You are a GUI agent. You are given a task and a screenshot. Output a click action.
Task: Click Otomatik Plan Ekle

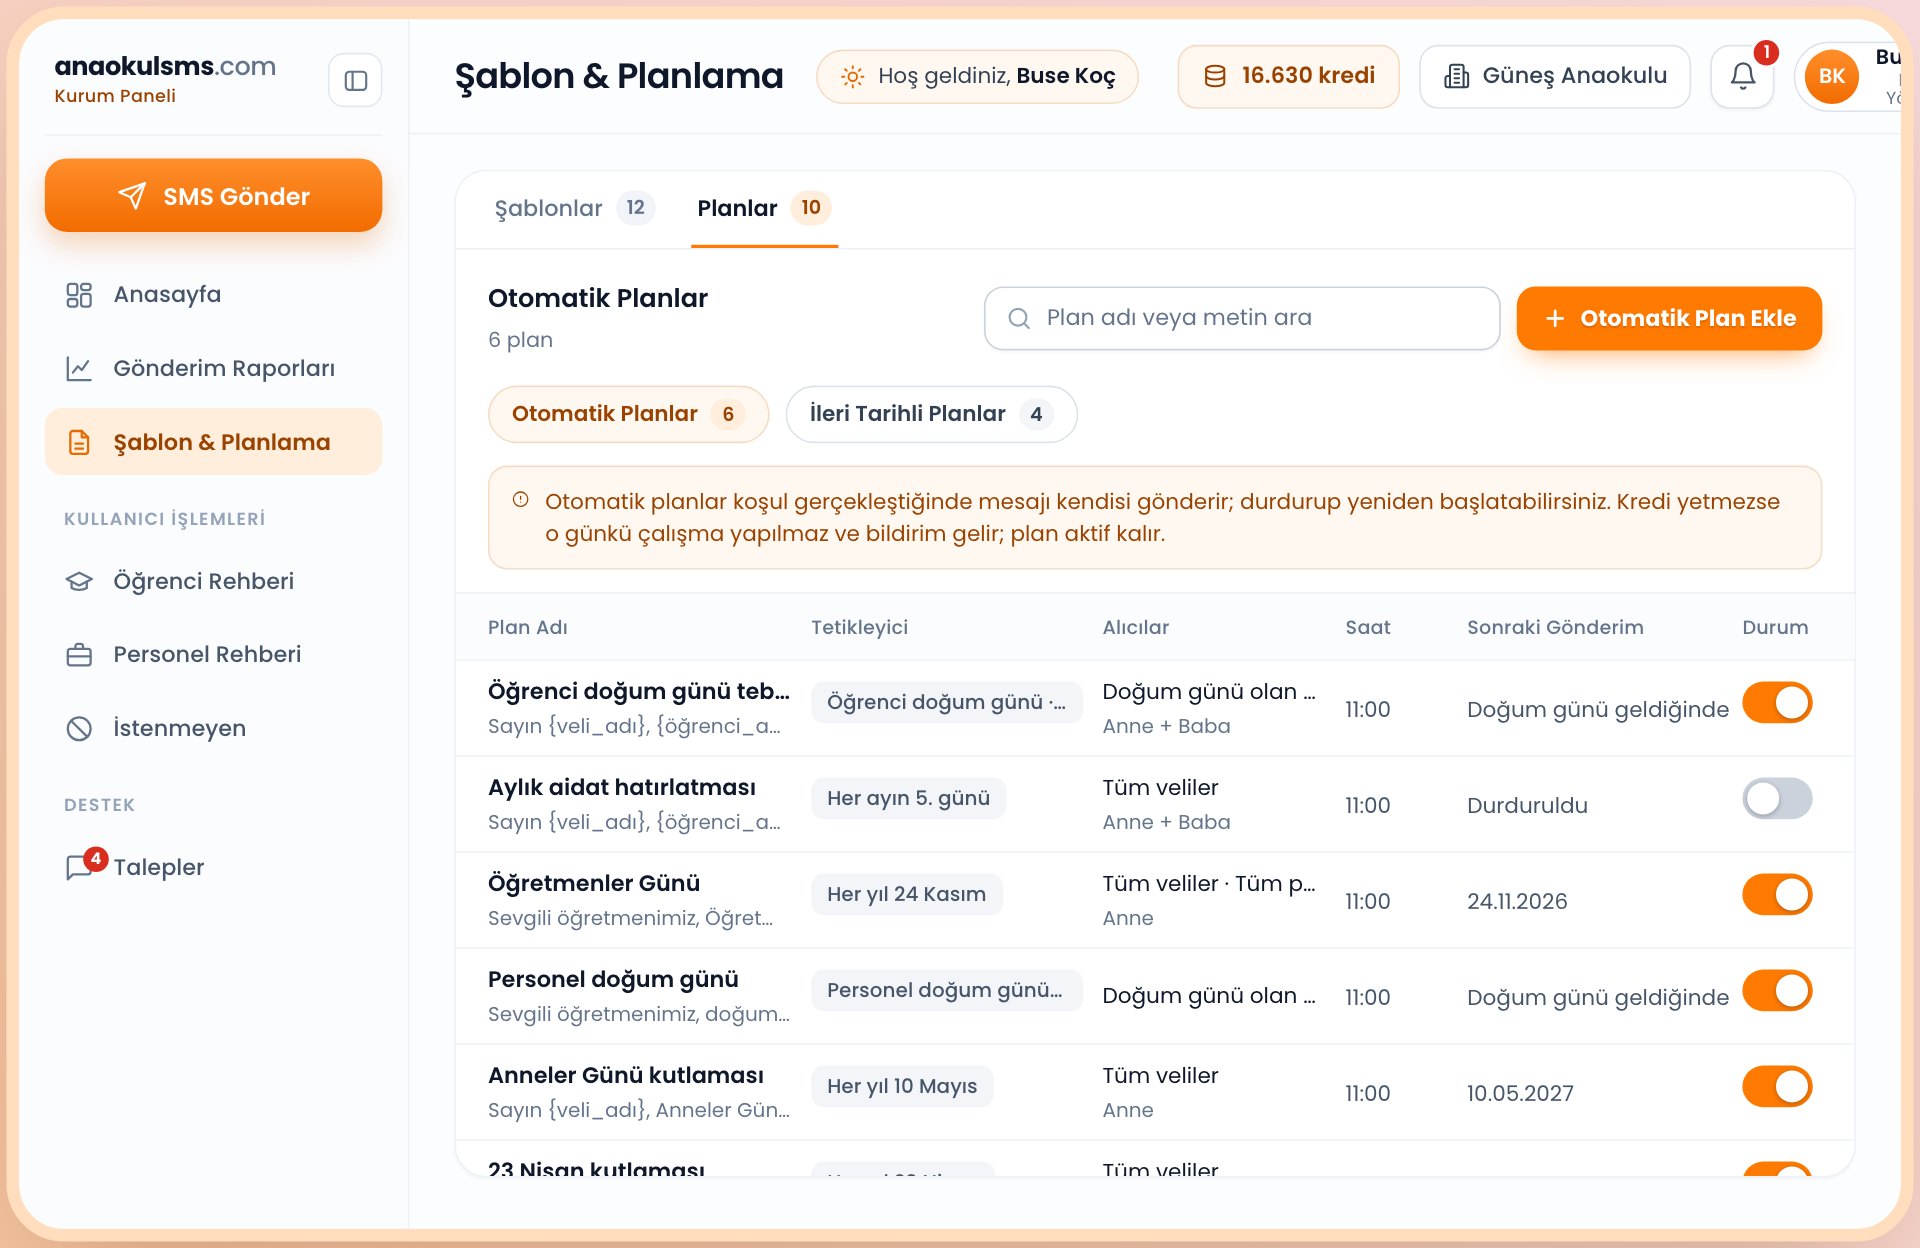pos(1668,318)
